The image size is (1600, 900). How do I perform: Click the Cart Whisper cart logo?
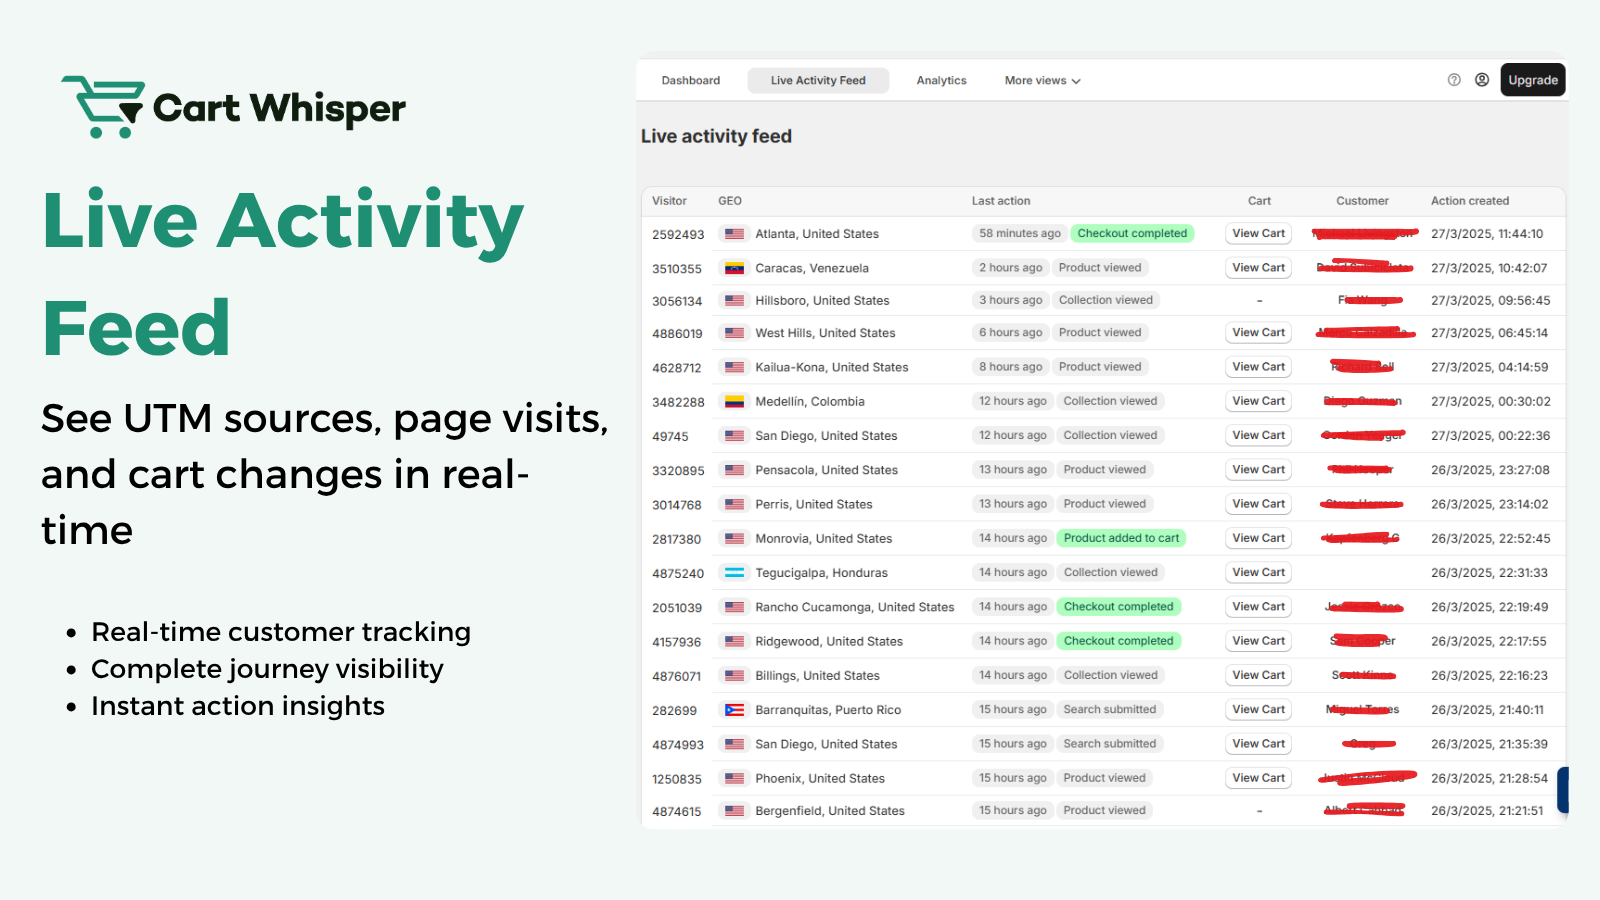point(103,107)
